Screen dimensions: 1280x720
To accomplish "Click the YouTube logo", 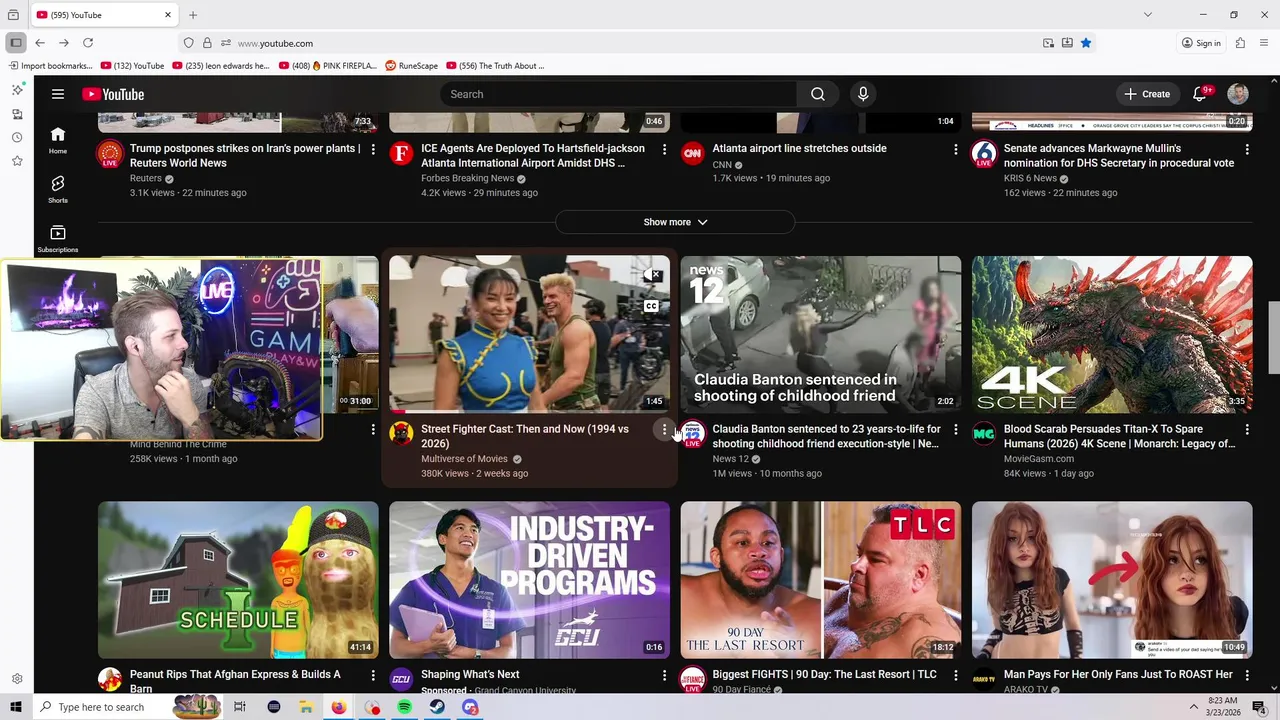I will click(x=113, y=94).
